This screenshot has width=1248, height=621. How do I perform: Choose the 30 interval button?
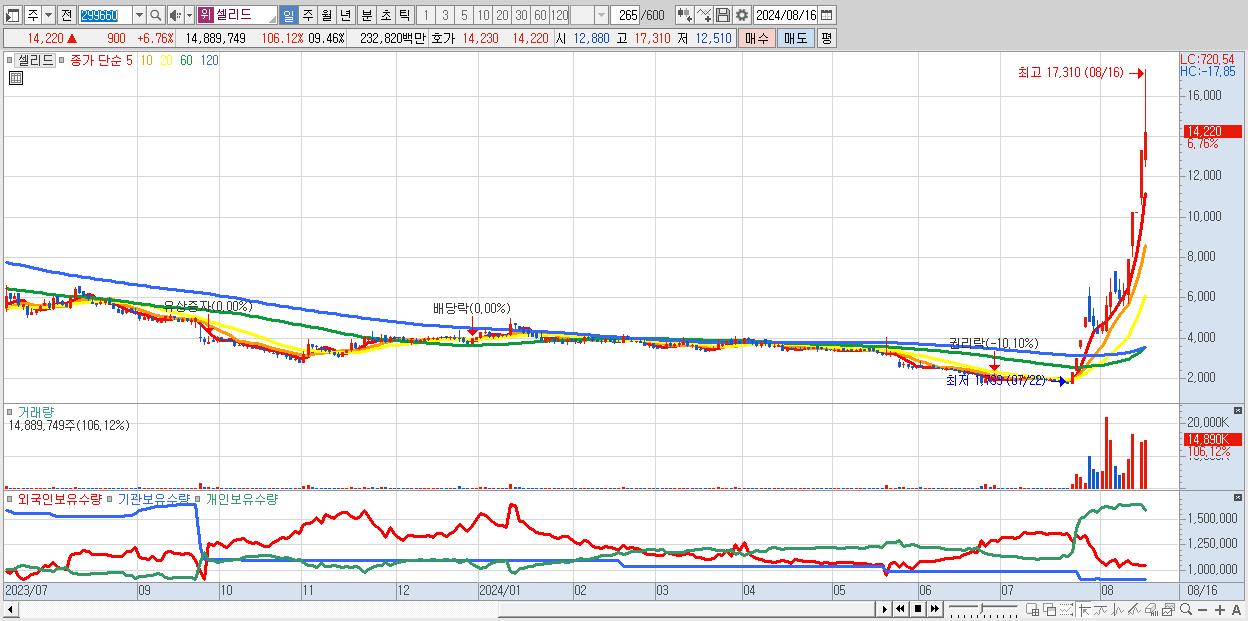[x=521, y=15]
